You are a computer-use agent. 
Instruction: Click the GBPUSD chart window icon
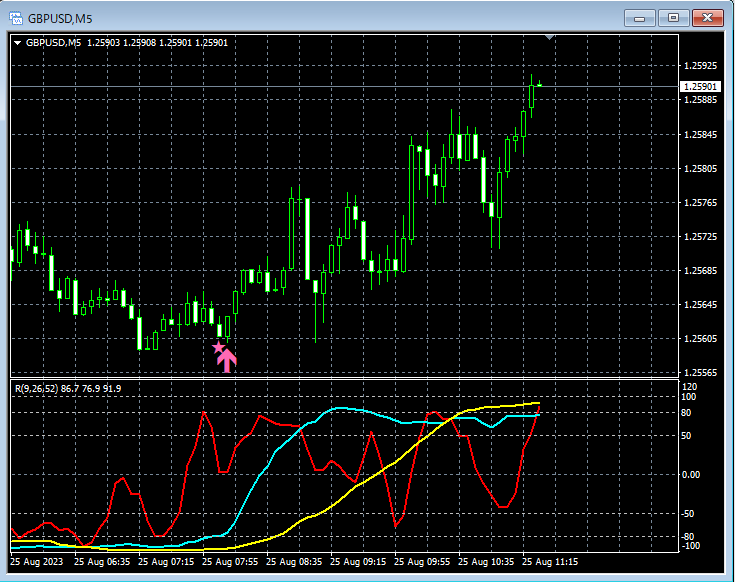16,18
